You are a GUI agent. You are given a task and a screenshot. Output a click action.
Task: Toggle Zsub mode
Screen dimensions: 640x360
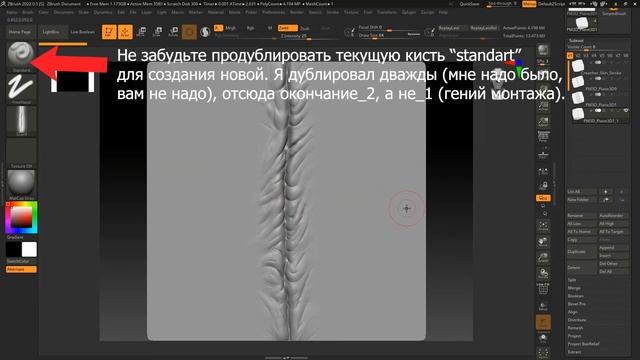(x=305, y=29)
